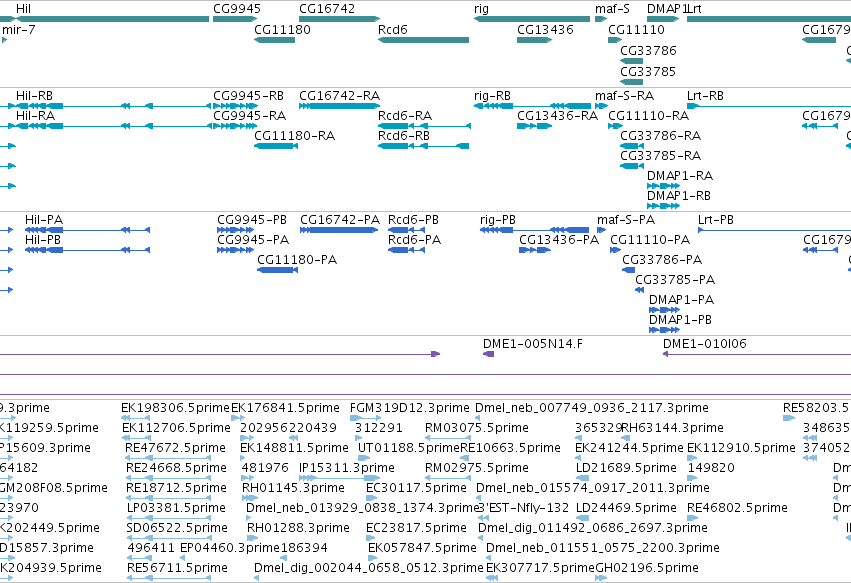Select the maf-S-RA transcript label

624,96
